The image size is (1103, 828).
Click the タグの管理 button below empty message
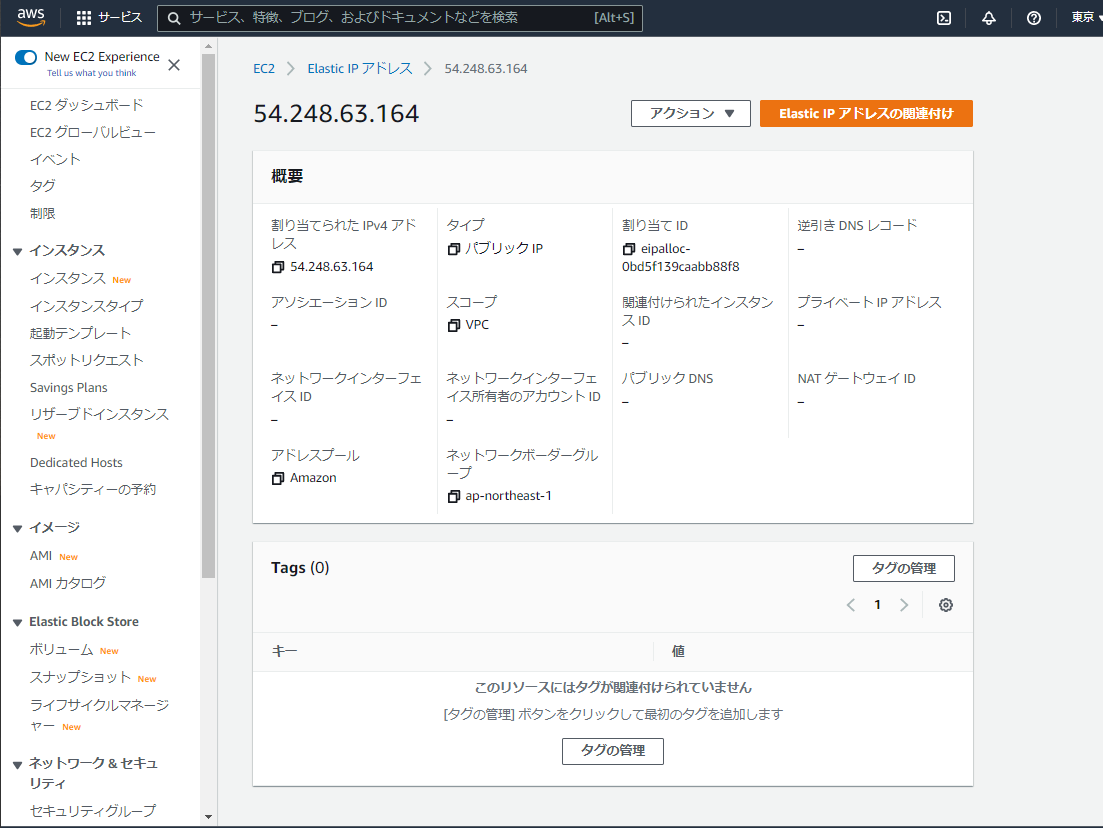pyautogui.click(x=613, y=751)
